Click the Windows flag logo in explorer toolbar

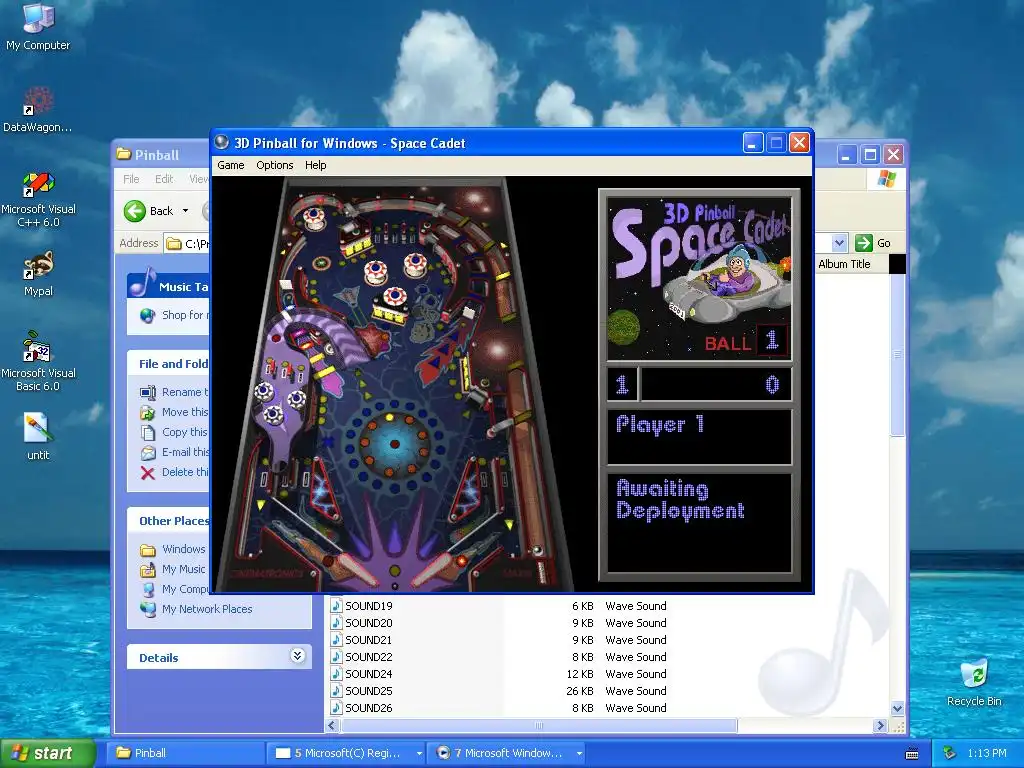click(x=886, y=178)
